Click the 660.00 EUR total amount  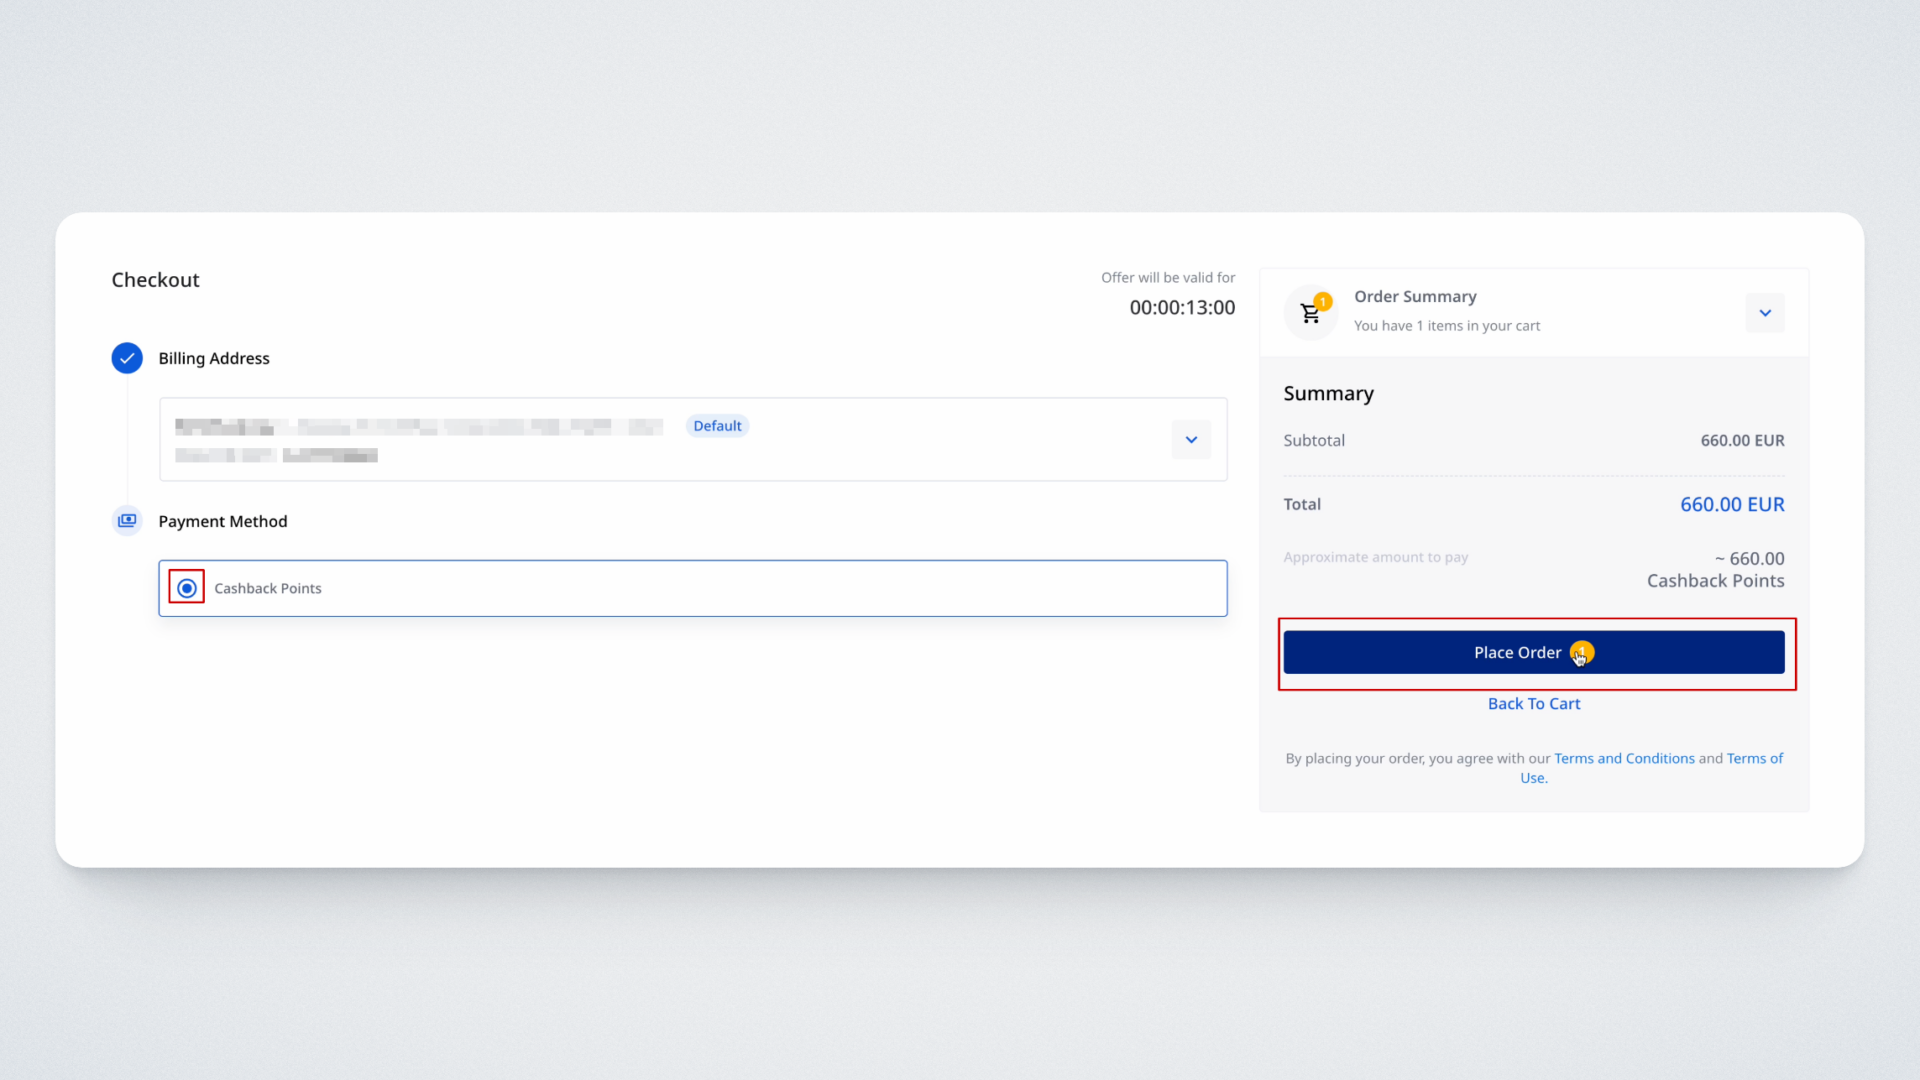tap(1732, 505)
